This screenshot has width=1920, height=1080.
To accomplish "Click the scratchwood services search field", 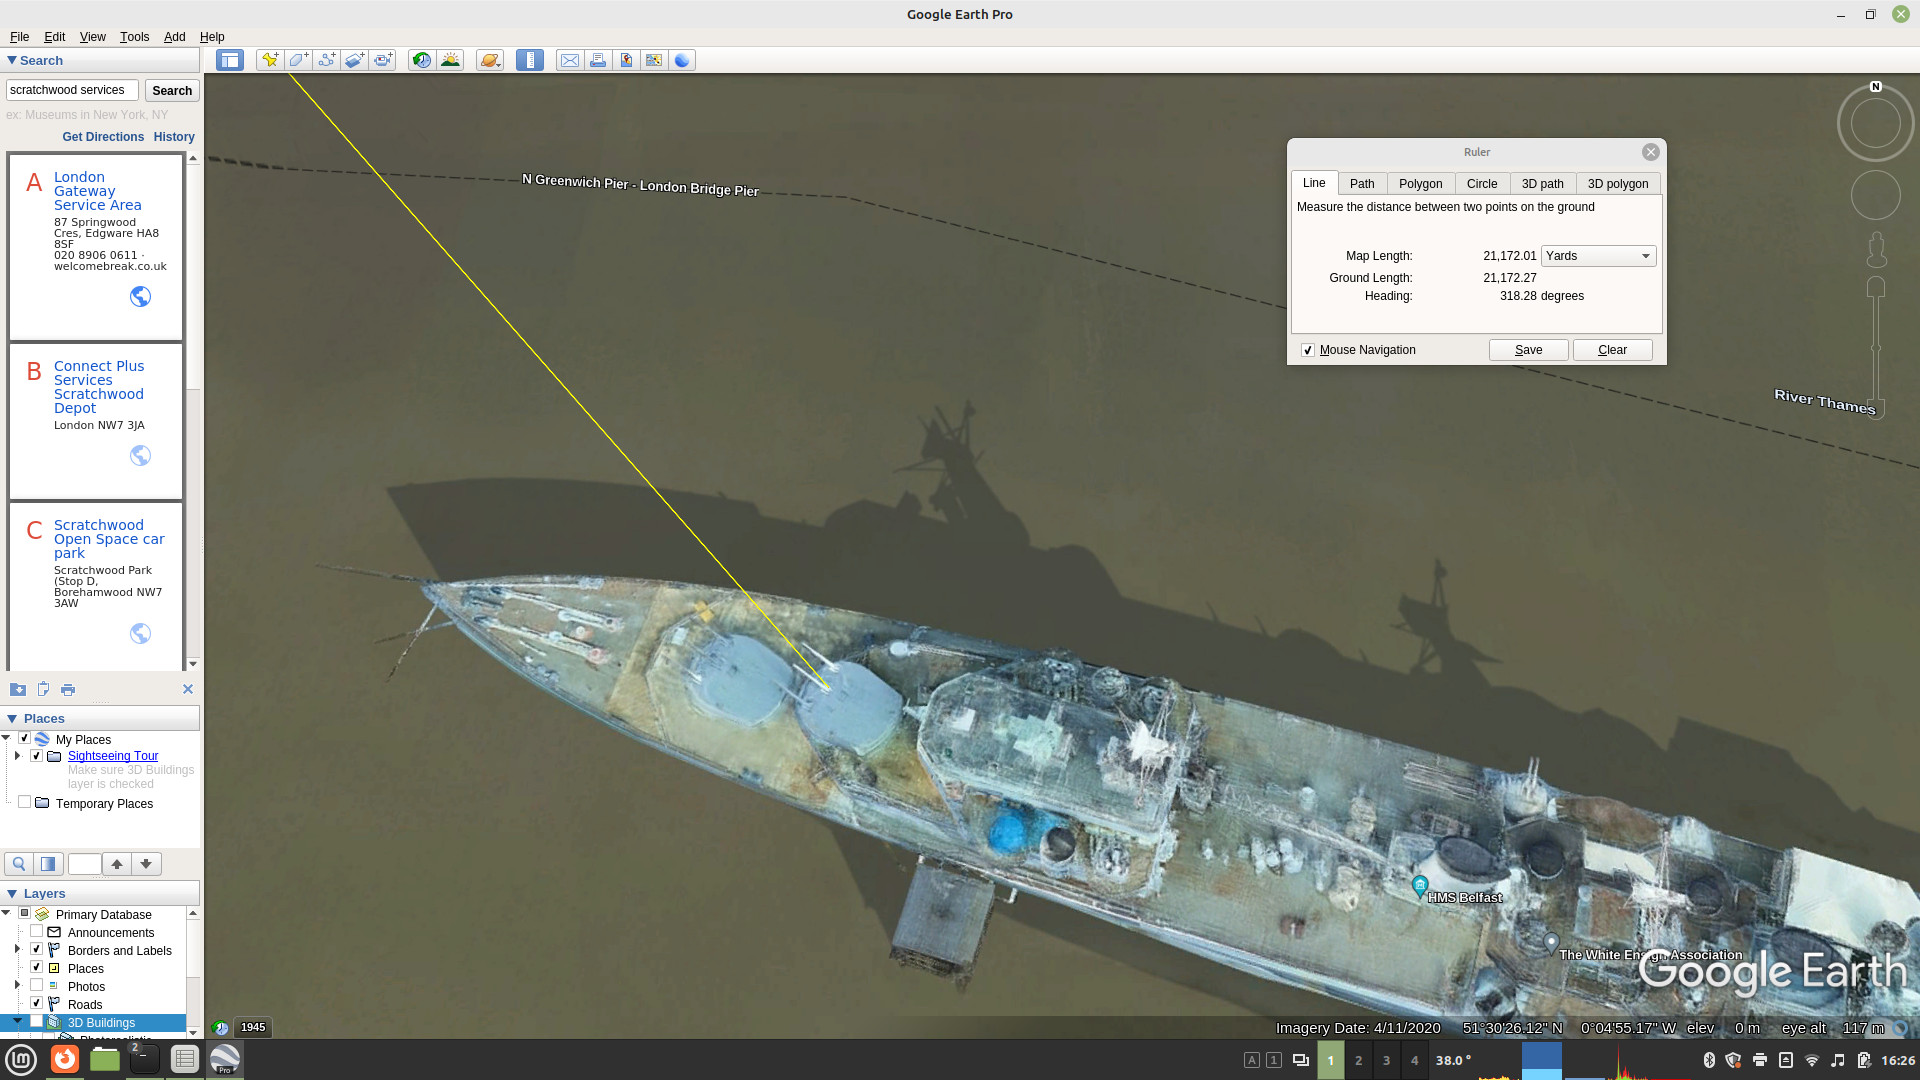I will coord(72,90).
